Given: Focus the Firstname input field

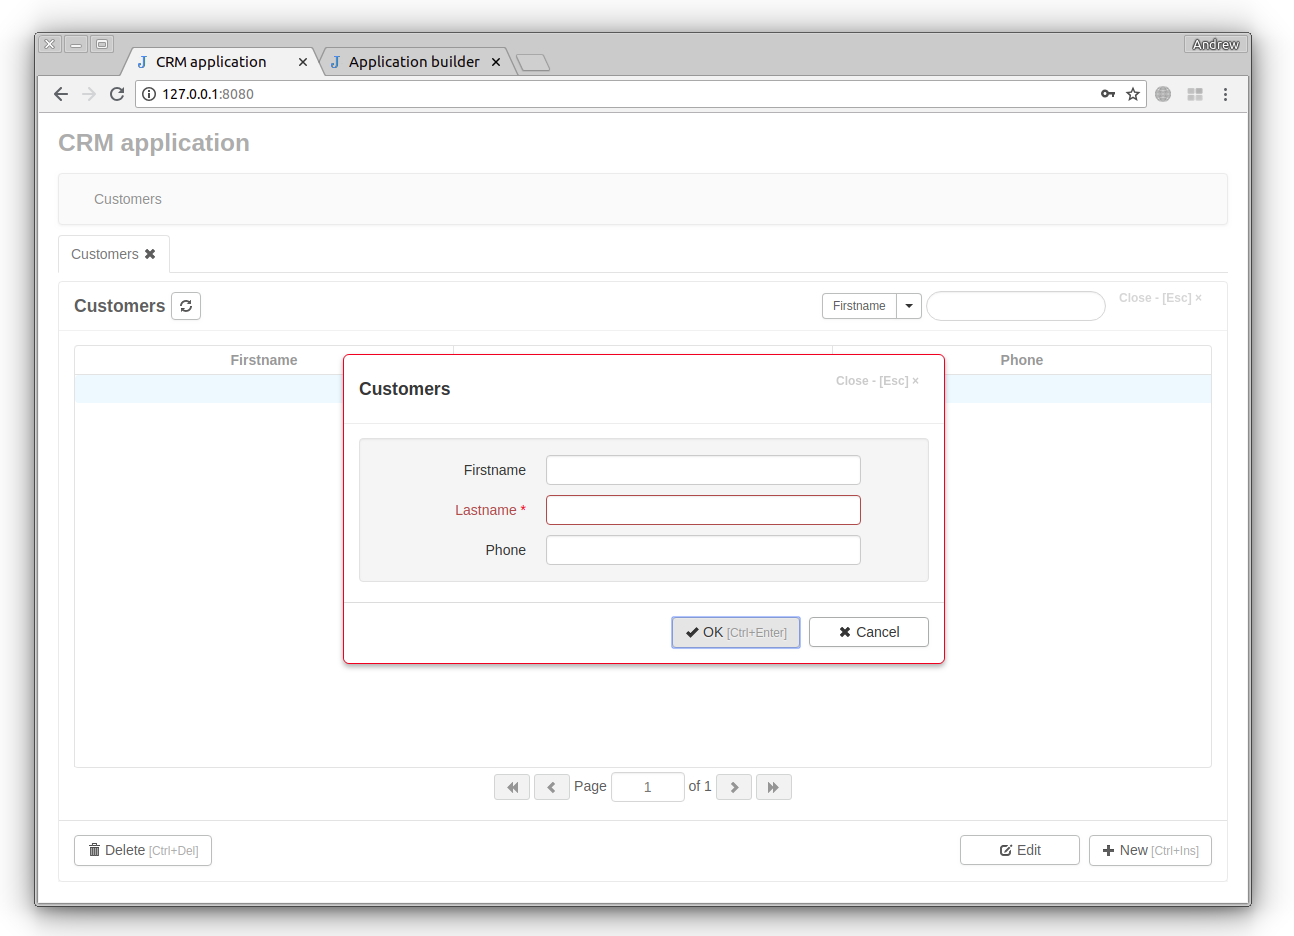Looking at the screenshot, I should (703, 470).
